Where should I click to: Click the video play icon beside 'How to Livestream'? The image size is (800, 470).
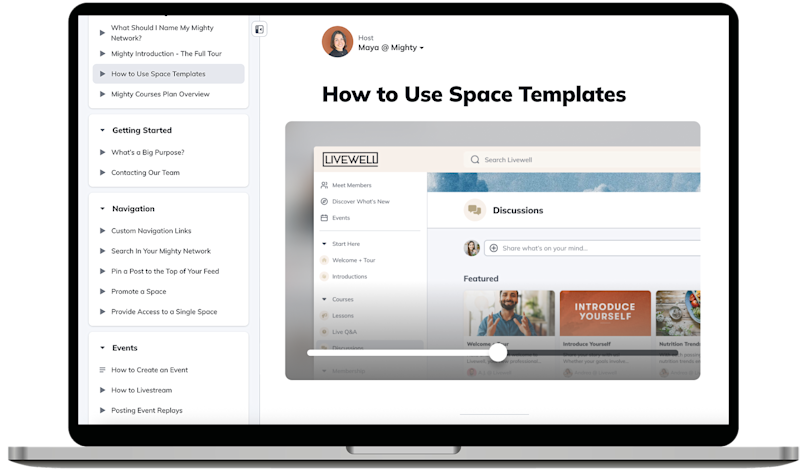tap(102, 390)
